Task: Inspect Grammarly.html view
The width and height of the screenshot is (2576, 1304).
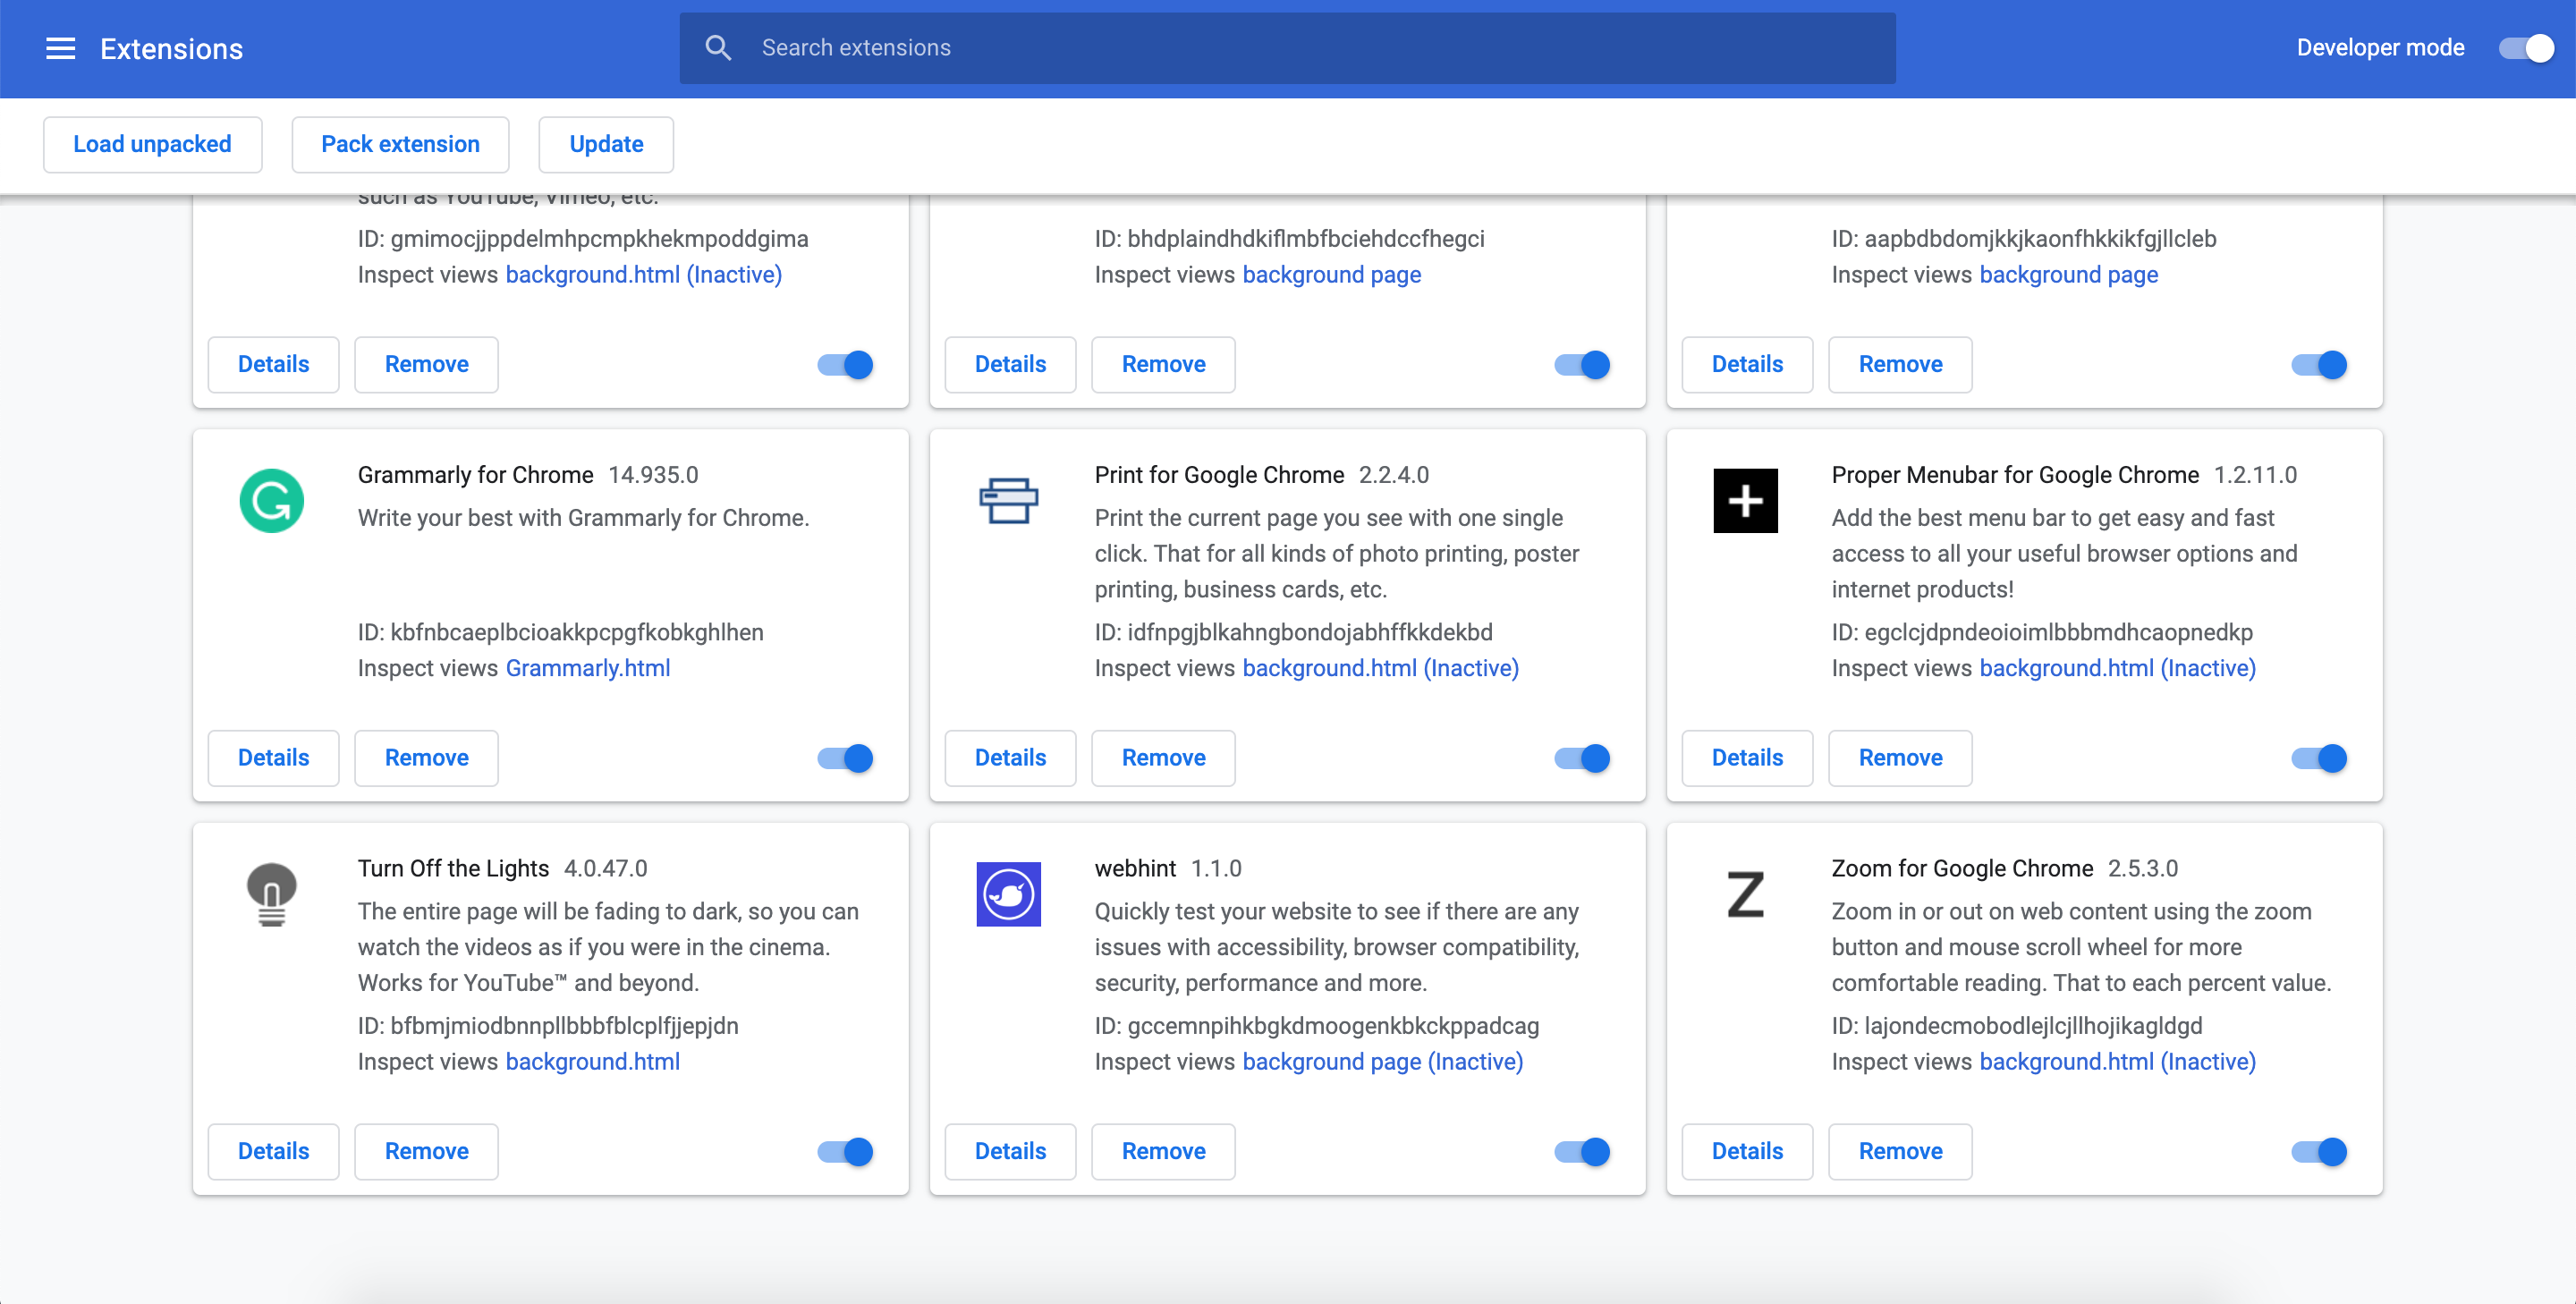Action: pos(588,668)
